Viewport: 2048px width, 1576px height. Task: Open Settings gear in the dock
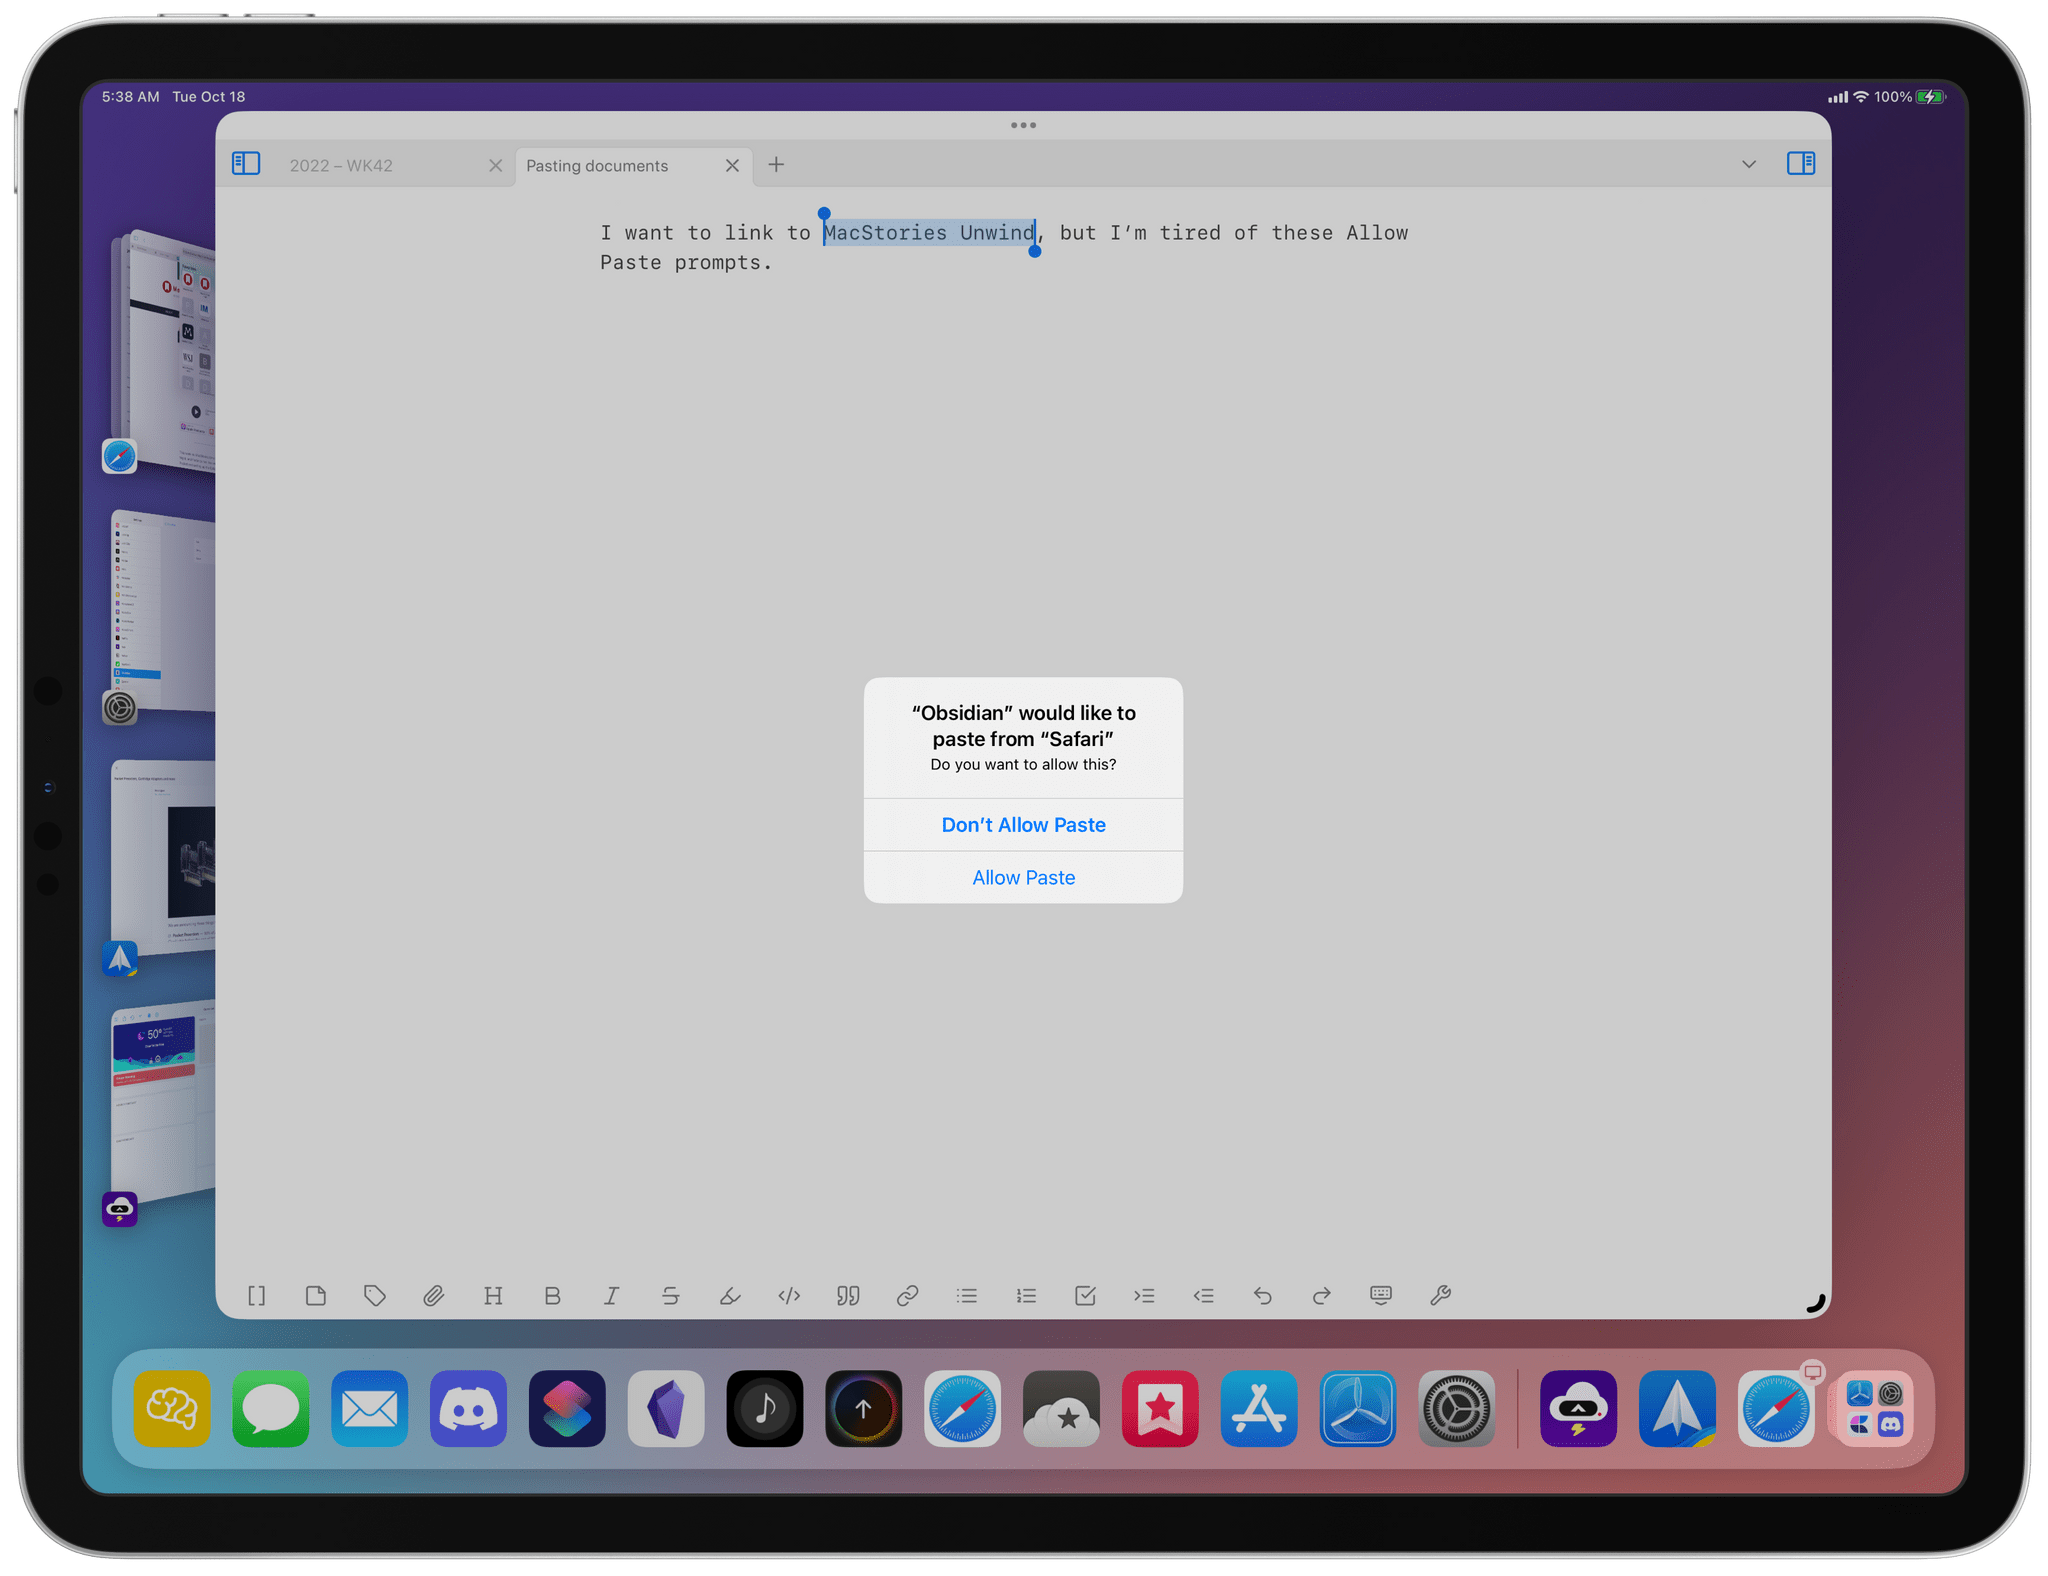click(x=1457, y=1409)
